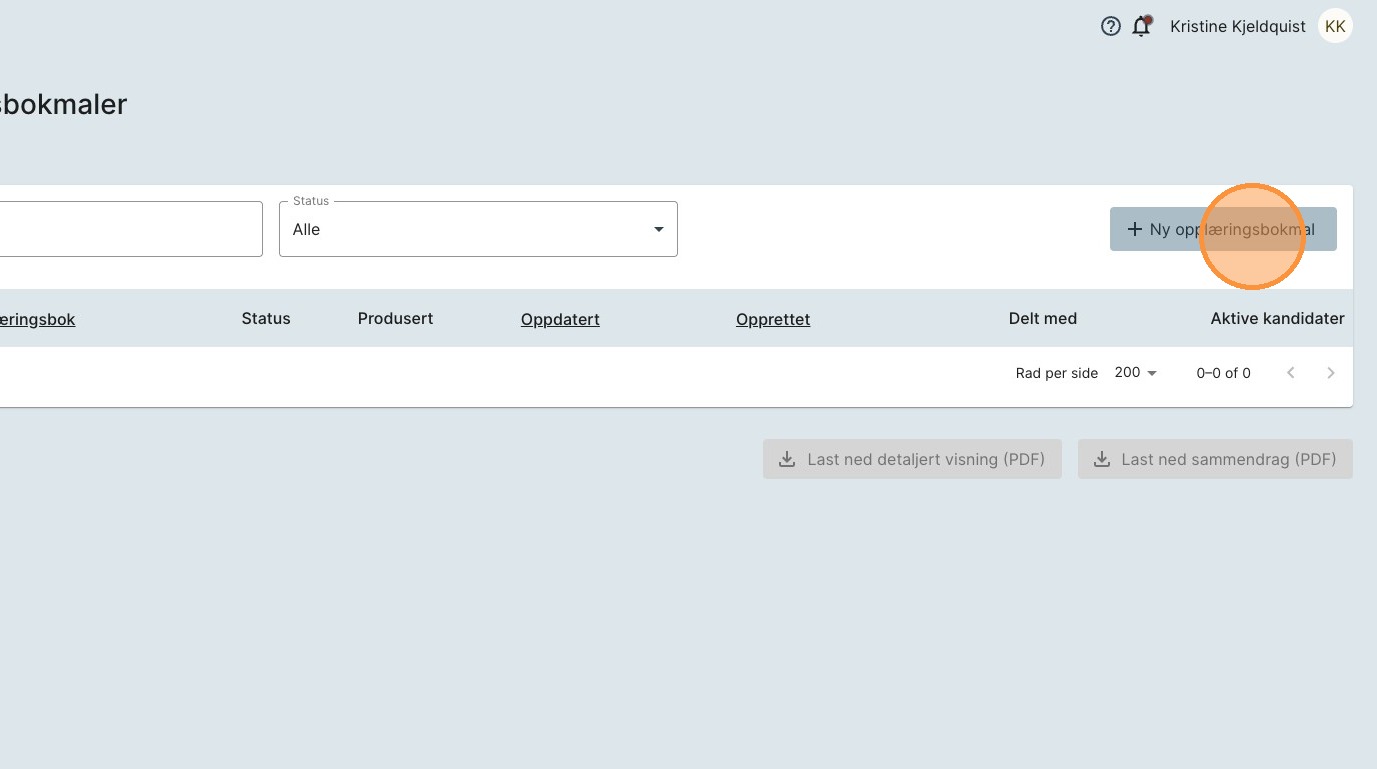Image resolution: width=1377 pixels, height=769 pixels.
Task: Sort by the opplæringsbok name column header
Action: point(37,319)
